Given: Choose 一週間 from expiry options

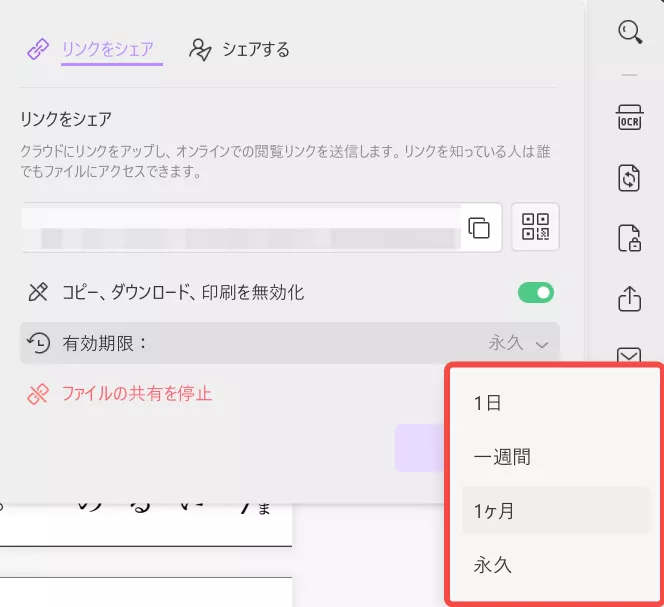Looking at the screenshot, I should pos(556,457).
